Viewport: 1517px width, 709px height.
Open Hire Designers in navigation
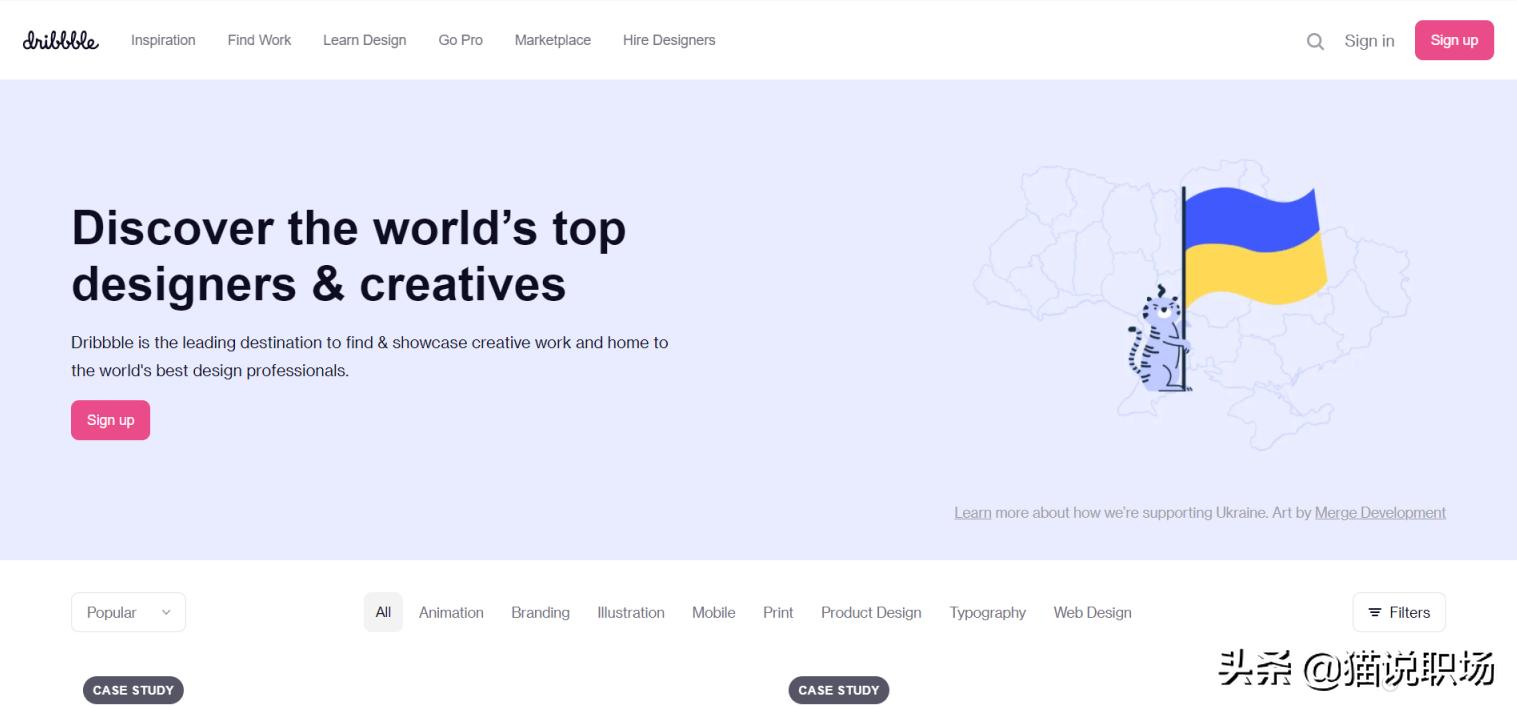point(669,40)
